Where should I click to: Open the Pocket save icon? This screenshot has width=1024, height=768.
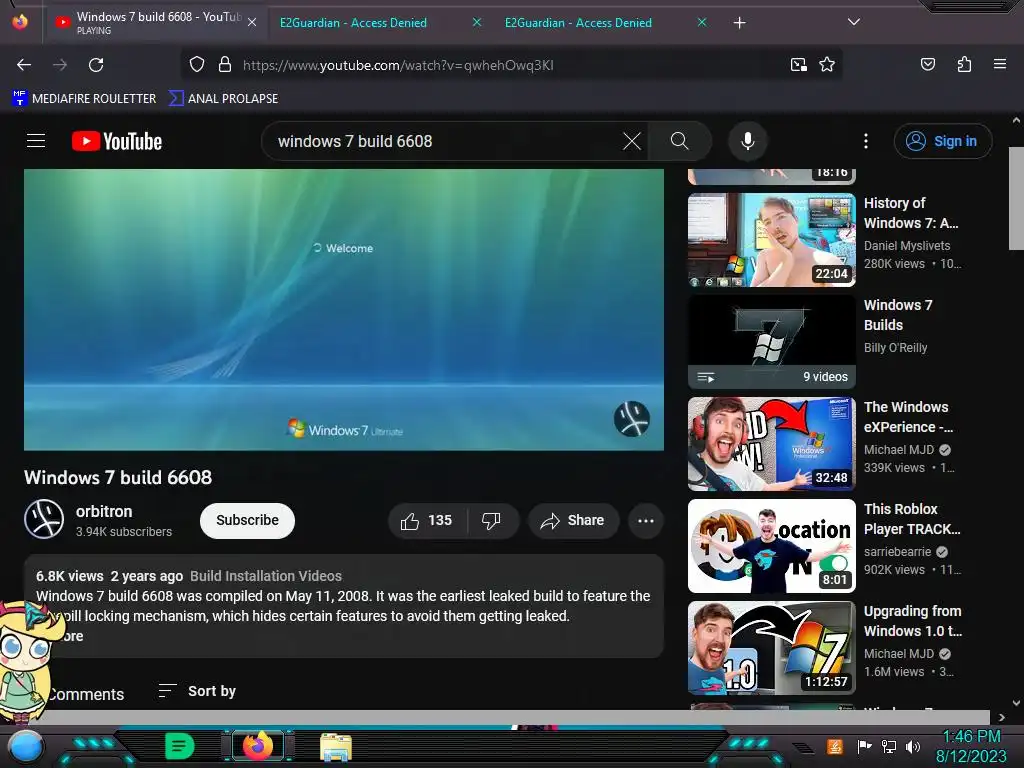tap(927, 64)
